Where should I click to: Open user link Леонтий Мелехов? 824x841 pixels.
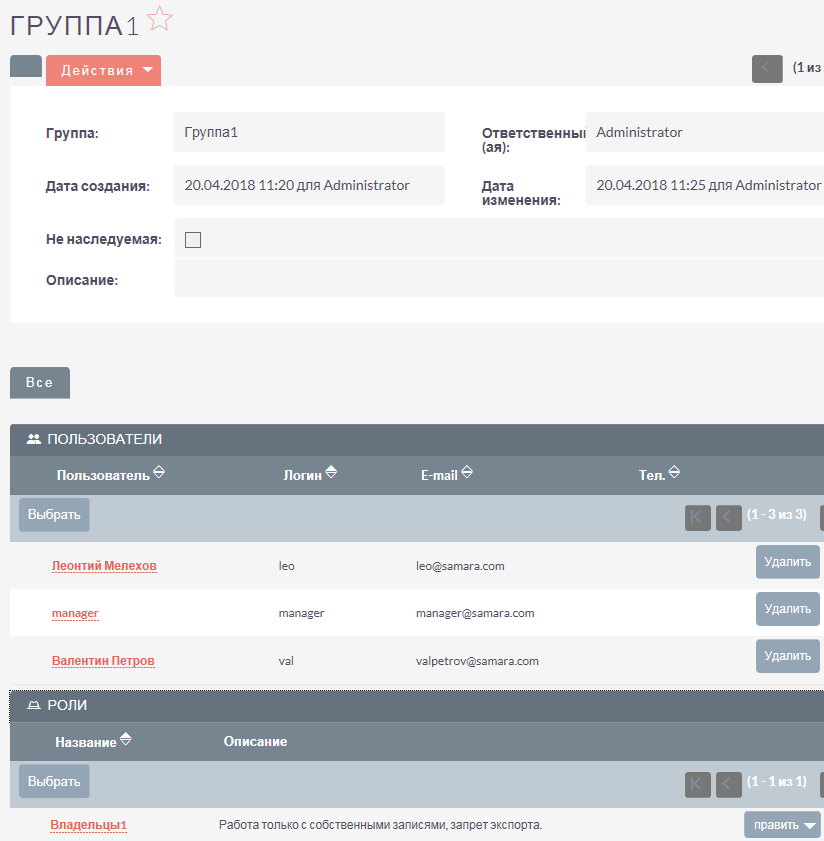pyautogui.click(x=104, y=566)
